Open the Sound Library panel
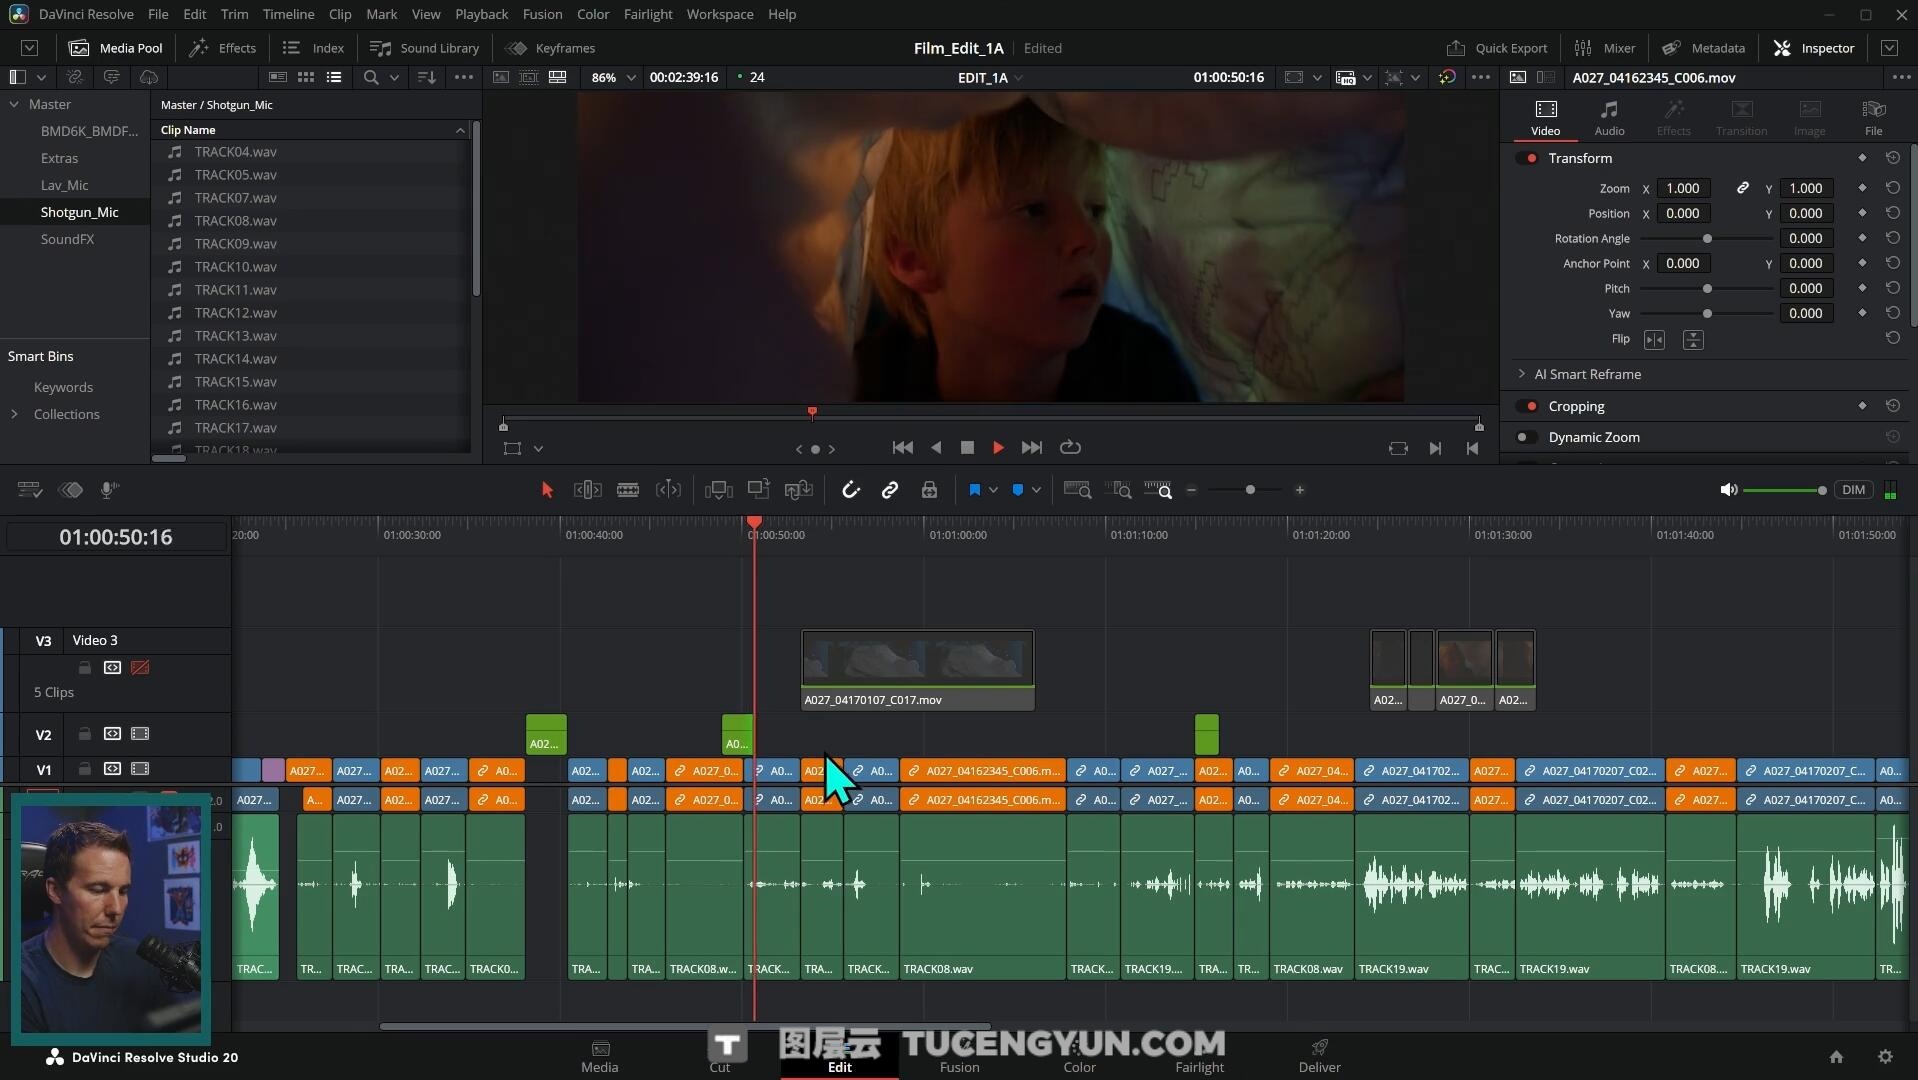The width and height of the screenshot is (1918, 1080). (425, 48)
